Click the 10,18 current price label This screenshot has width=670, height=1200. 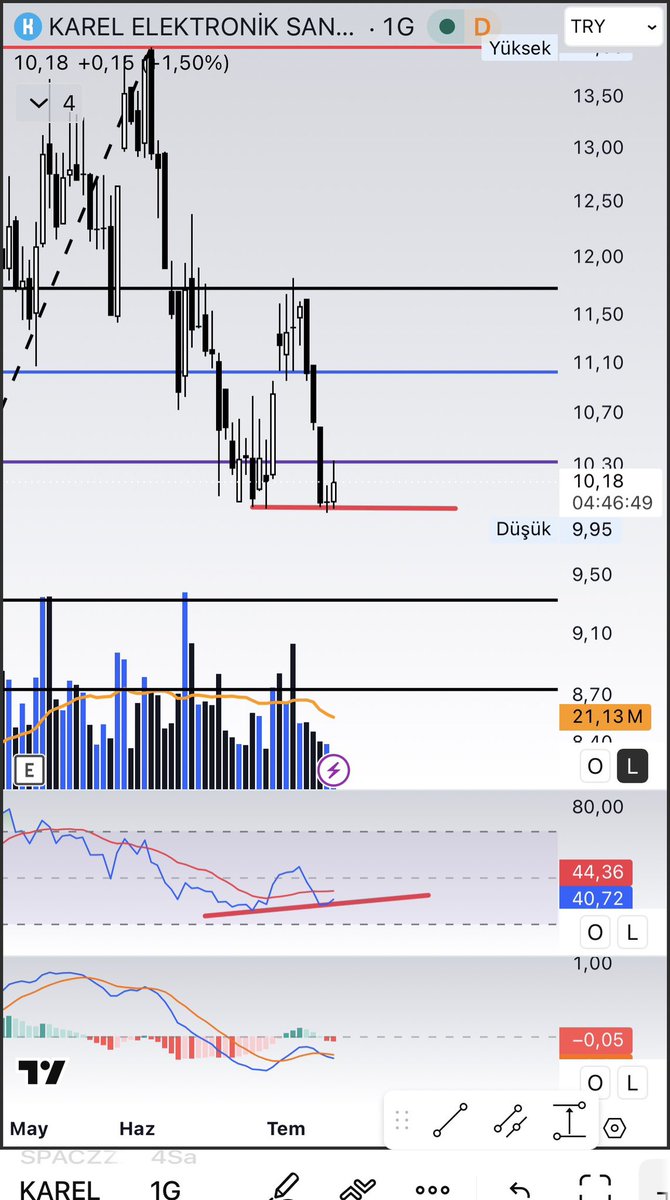(x=599, y=482)
